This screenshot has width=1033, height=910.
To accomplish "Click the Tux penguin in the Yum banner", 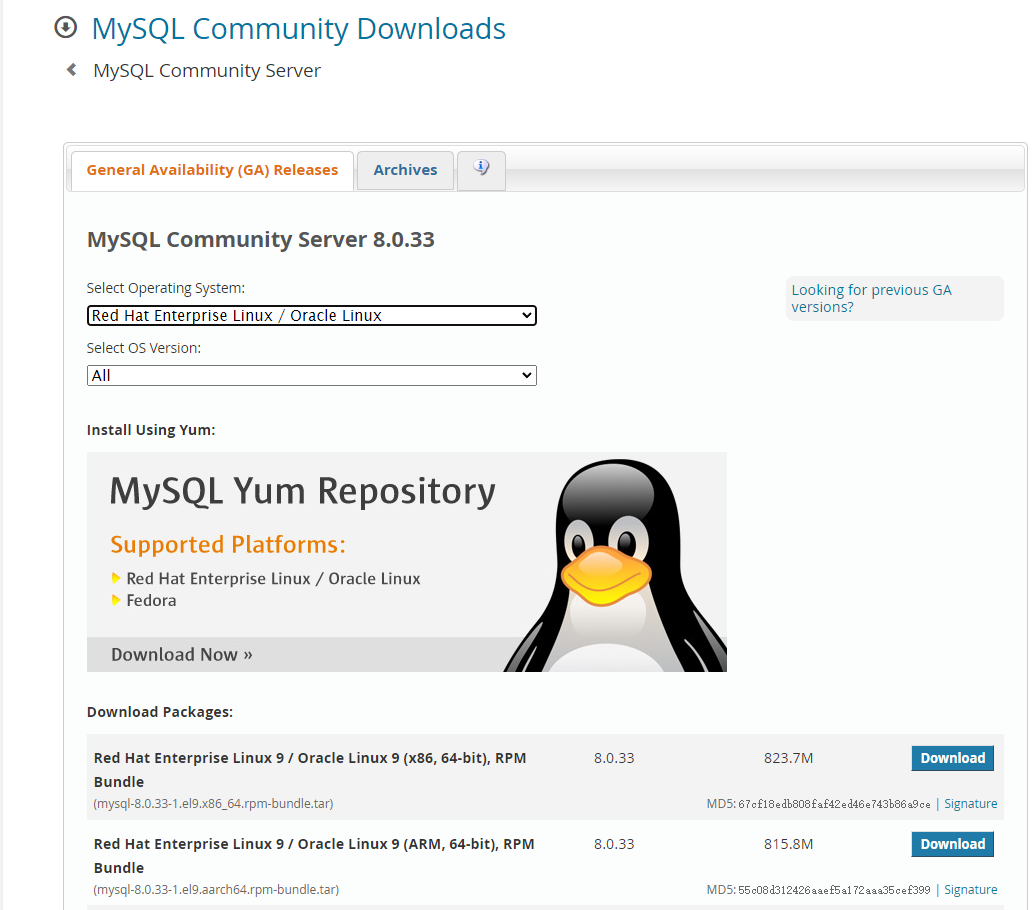I will coord(616,565).
